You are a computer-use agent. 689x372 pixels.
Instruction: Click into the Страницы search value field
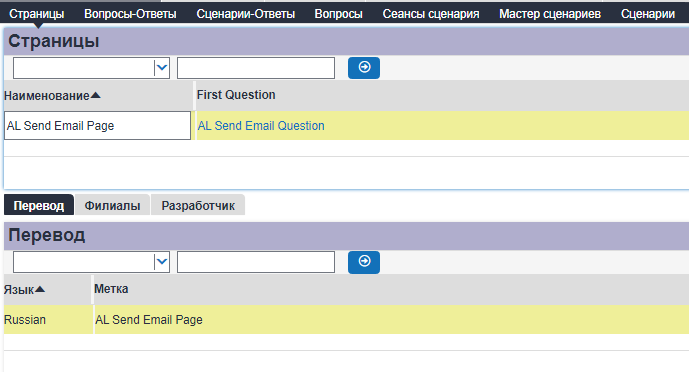(256, 68)
